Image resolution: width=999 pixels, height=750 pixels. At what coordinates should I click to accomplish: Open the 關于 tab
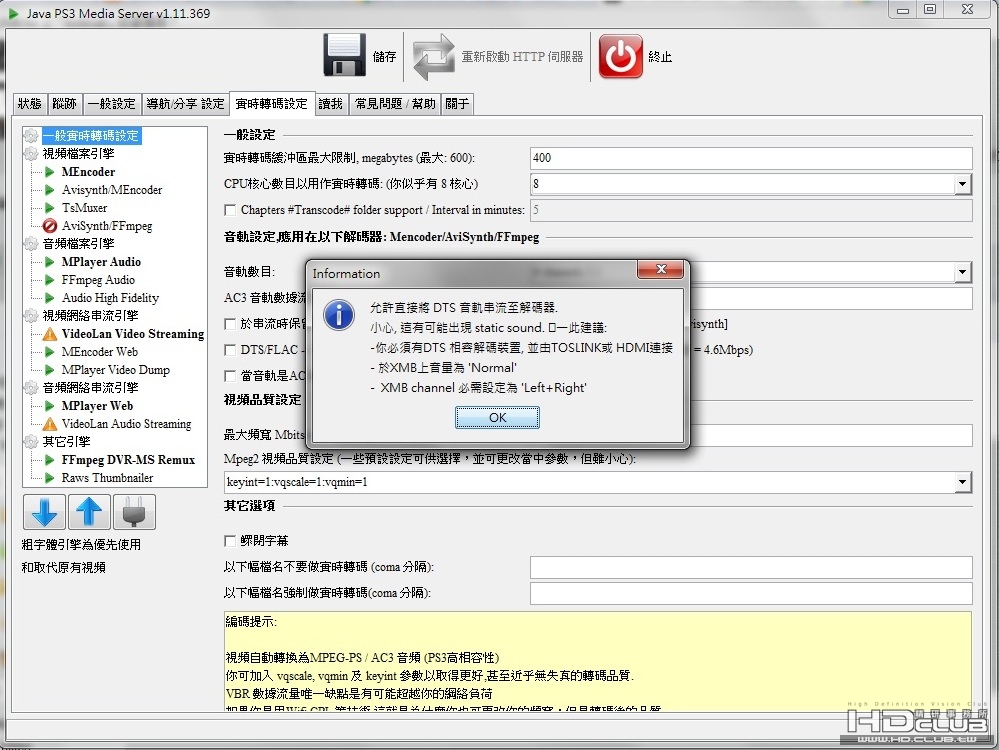coord(457,104)
